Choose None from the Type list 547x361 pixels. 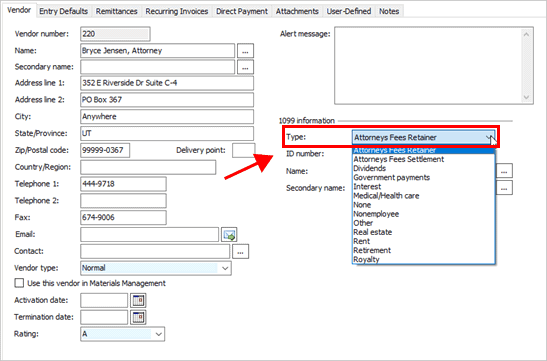[x=424, y=205]
